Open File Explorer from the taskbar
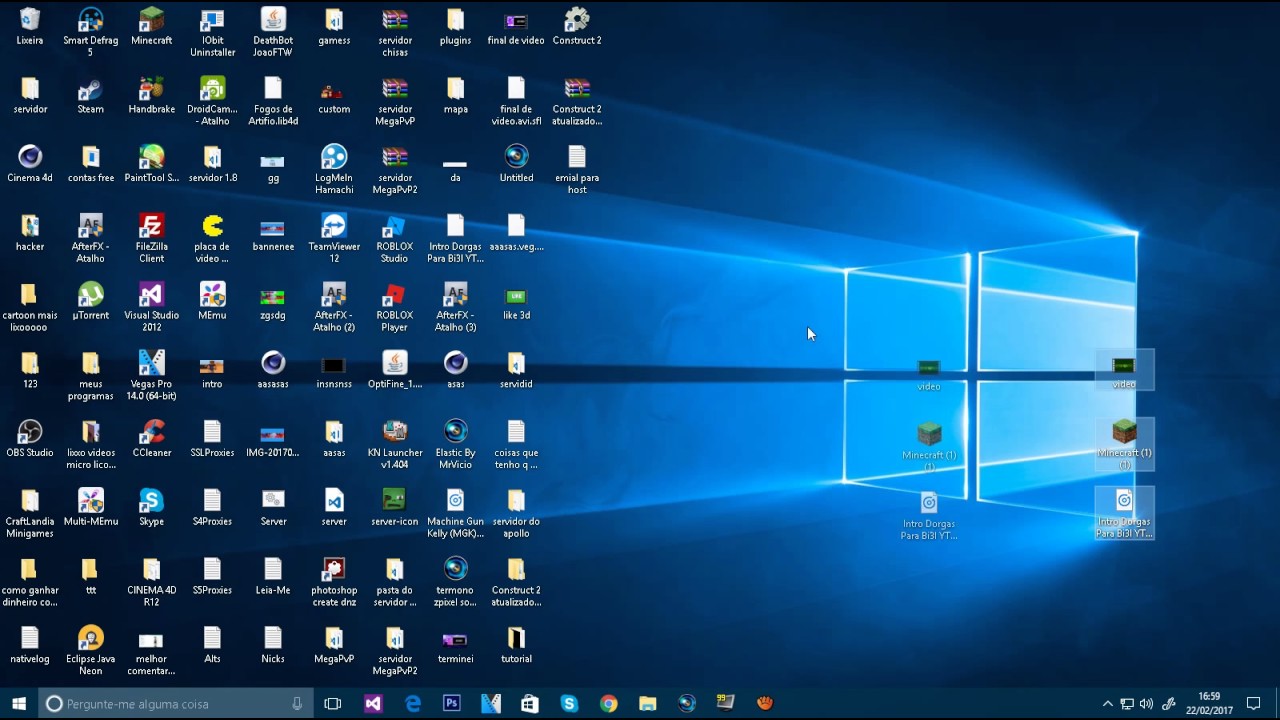 (x=647, y=704)
